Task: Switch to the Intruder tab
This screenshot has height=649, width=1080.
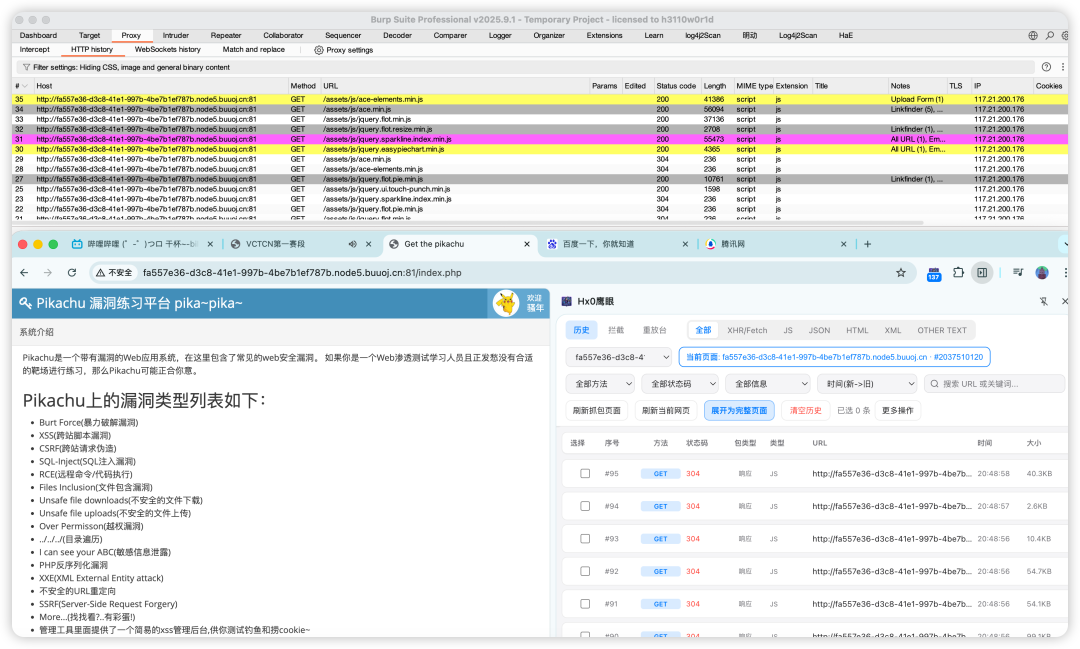Action: [176, 35]
